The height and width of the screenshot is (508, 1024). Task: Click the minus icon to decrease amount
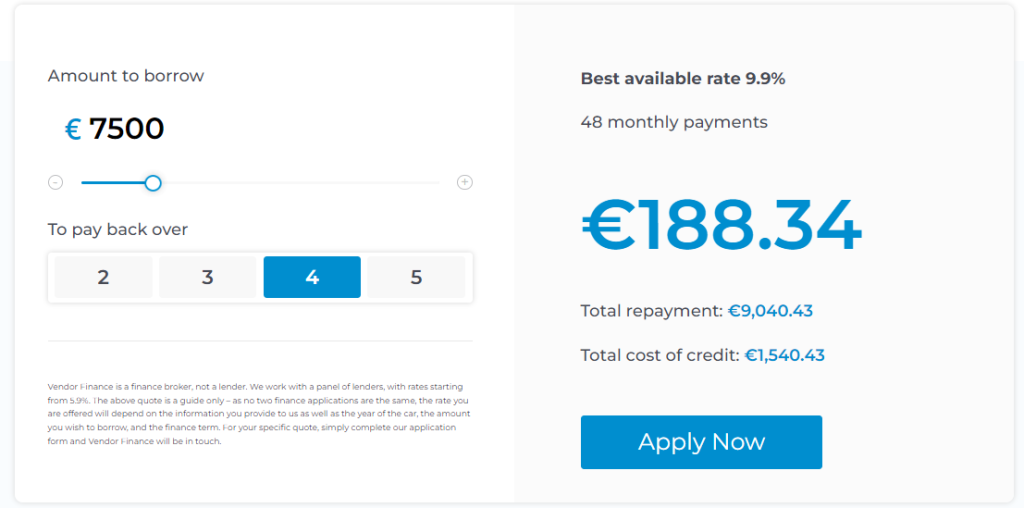point(56,183)
